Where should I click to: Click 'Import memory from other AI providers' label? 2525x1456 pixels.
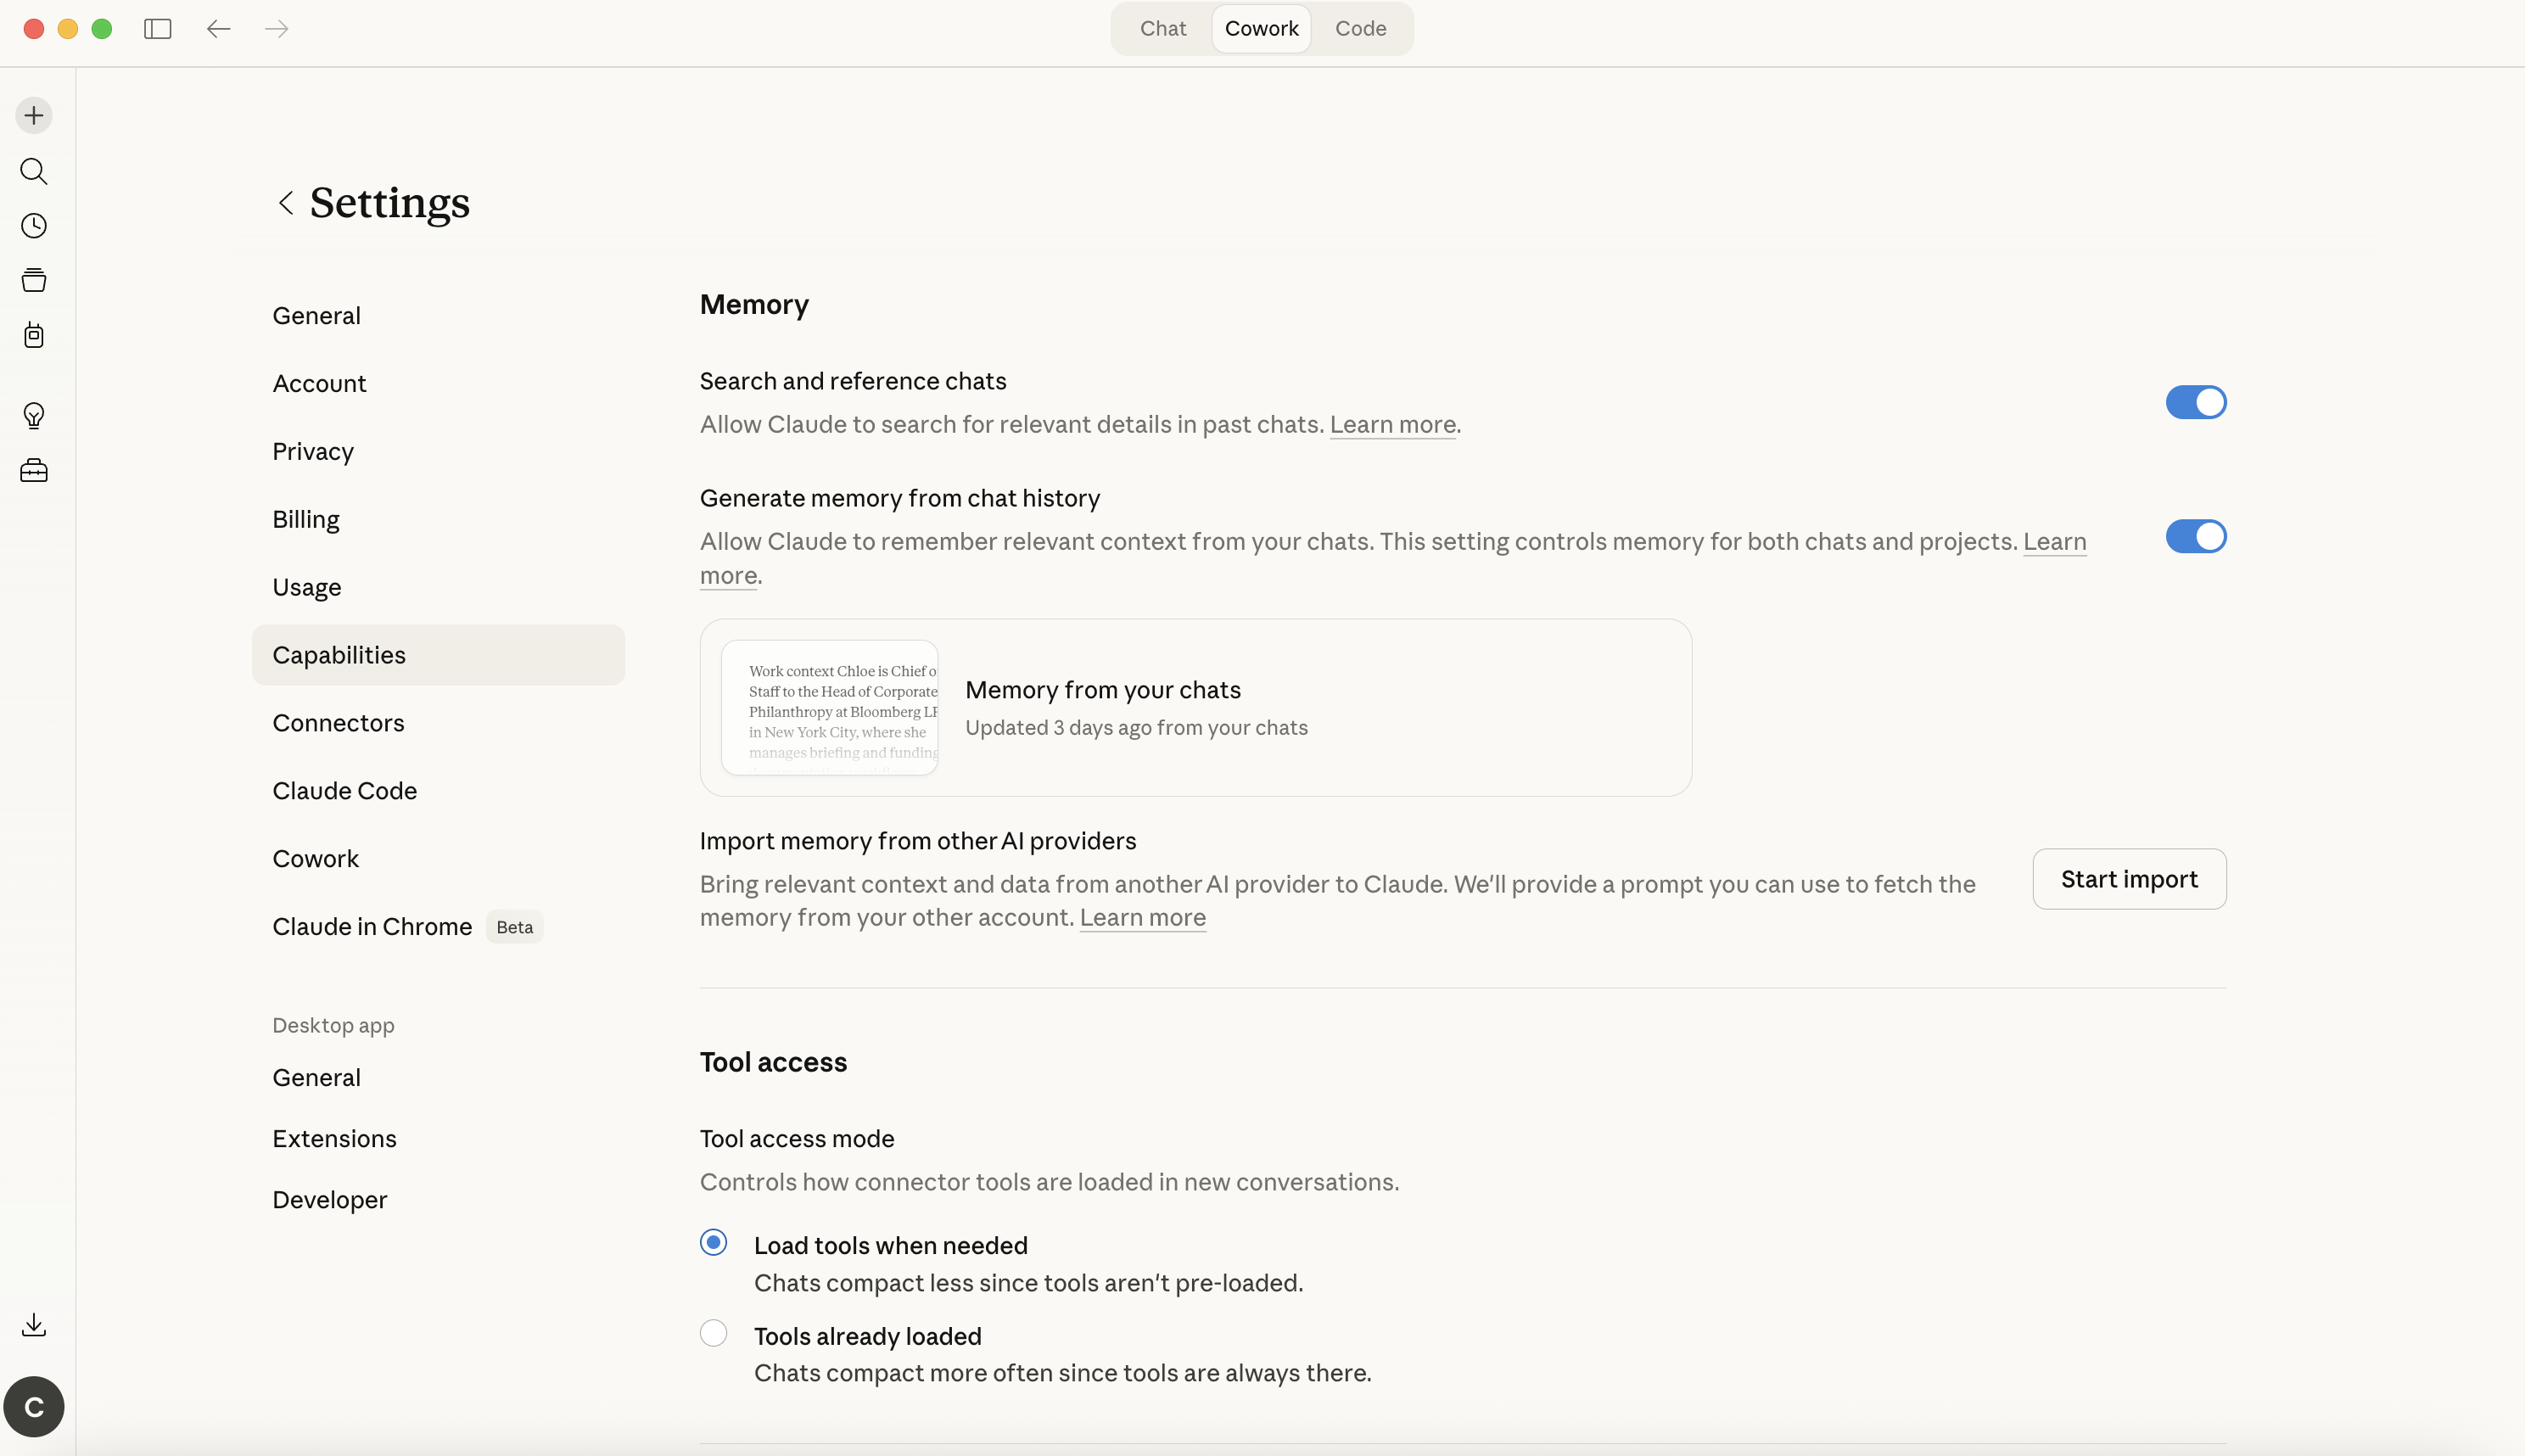point(918,841)
